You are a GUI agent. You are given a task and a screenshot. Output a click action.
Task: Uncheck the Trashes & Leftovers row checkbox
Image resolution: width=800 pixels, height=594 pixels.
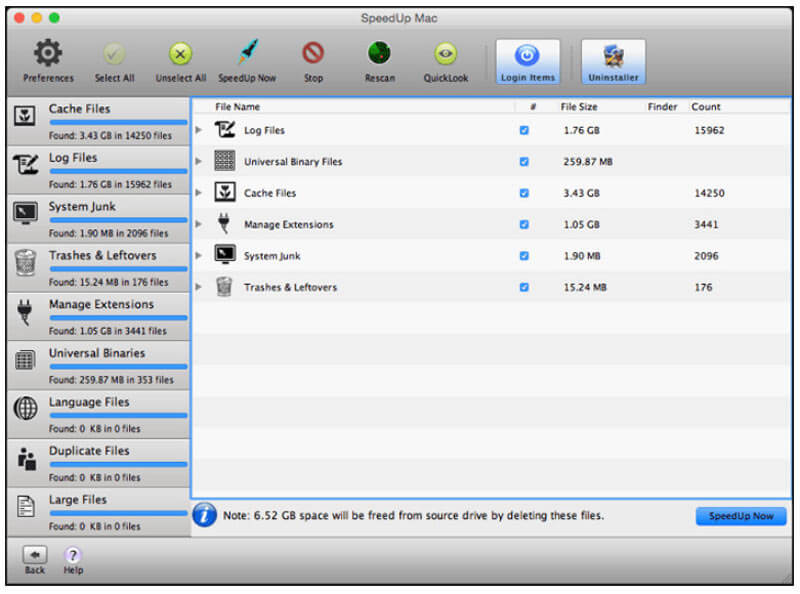pos(524,287)
